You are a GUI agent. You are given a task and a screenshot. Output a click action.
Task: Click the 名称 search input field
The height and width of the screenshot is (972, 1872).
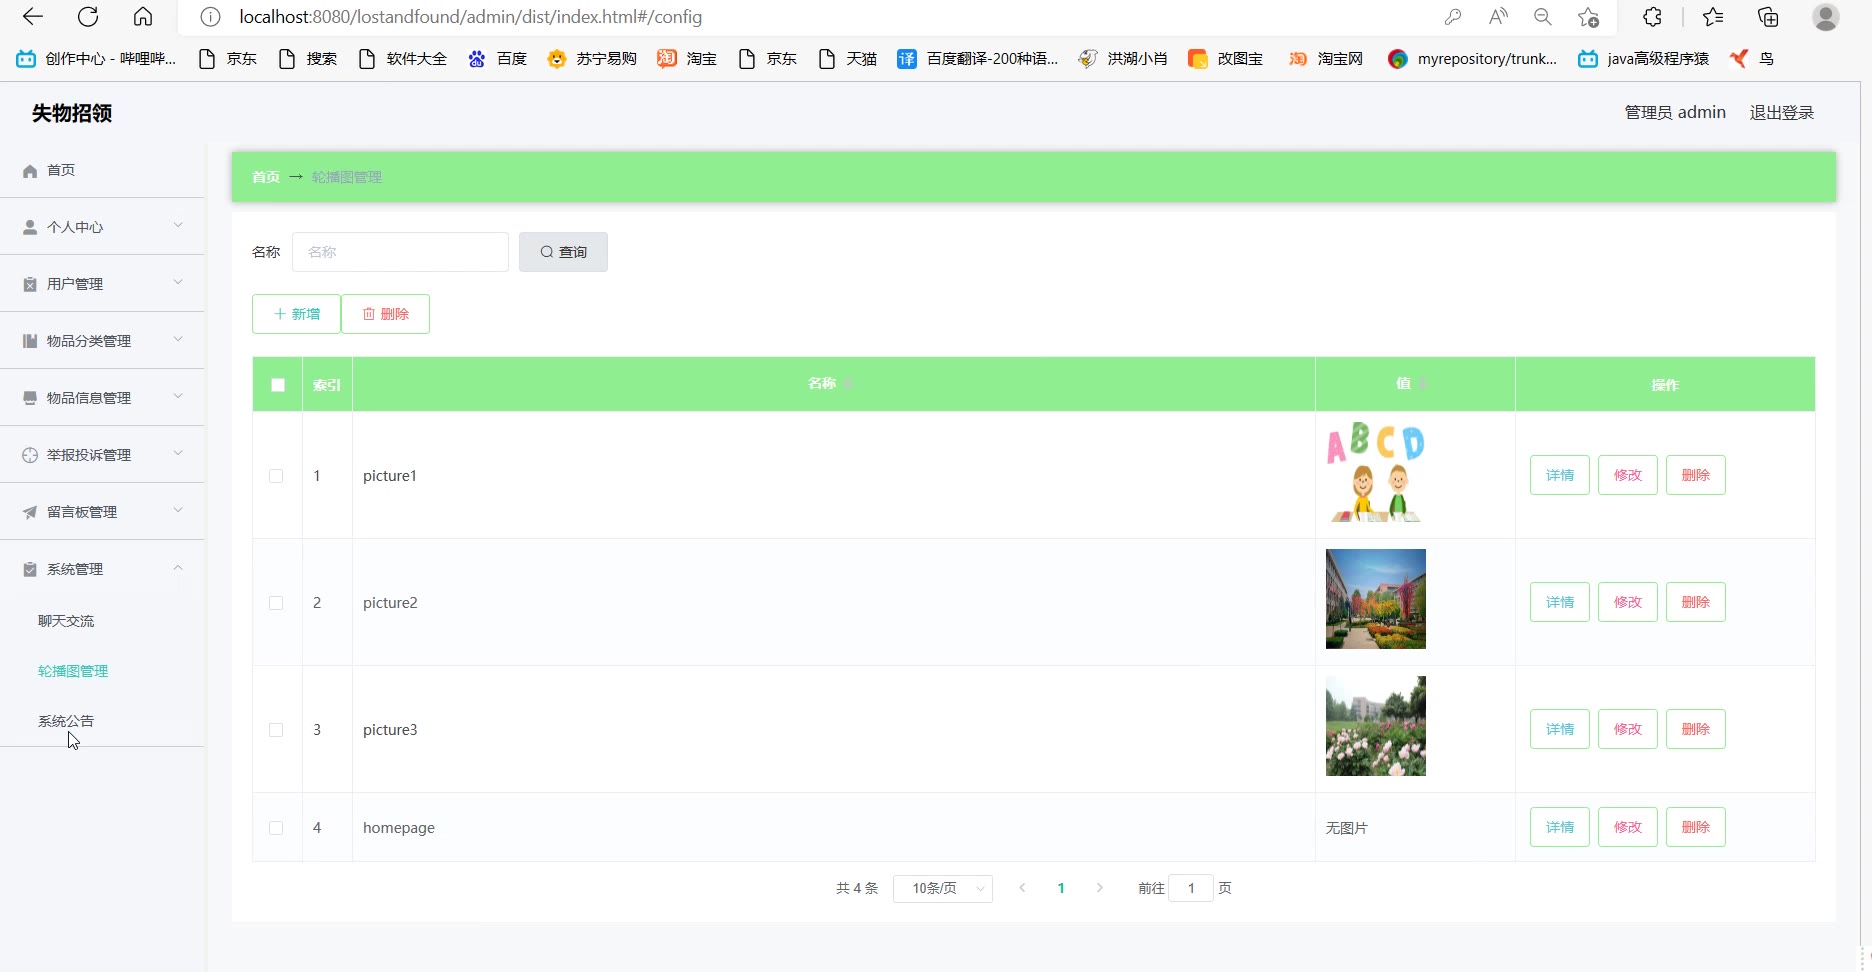pos(400,252)
